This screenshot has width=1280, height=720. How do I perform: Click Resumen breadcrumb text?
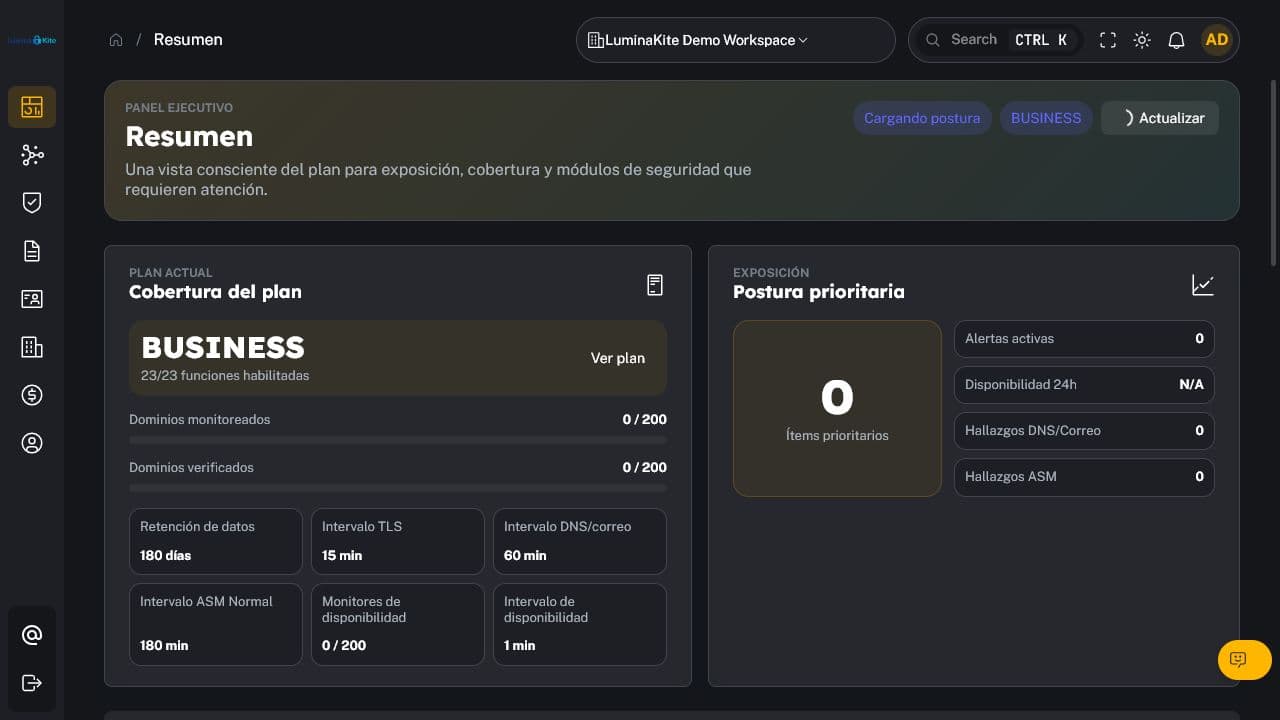coord(188,40)
